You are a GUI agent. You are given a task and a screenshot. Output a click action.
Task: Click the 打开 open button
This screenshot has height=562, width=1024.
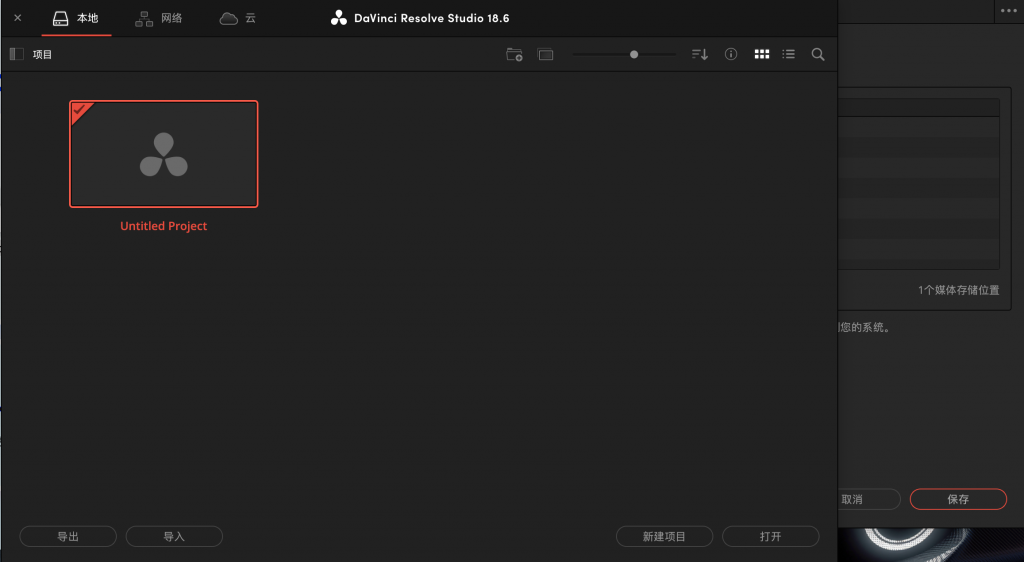pos(771,537)
